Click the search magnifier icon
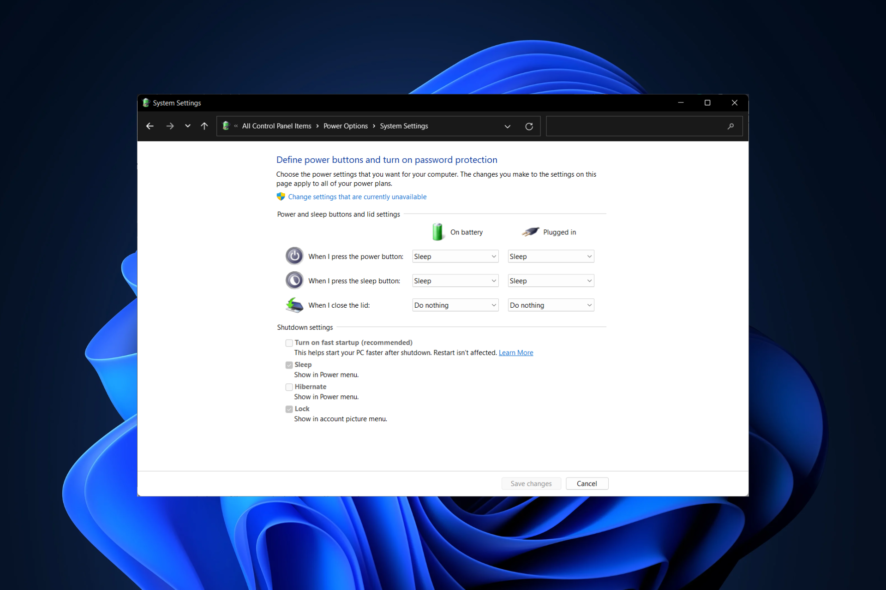The image size is (886, 590). 731,127
